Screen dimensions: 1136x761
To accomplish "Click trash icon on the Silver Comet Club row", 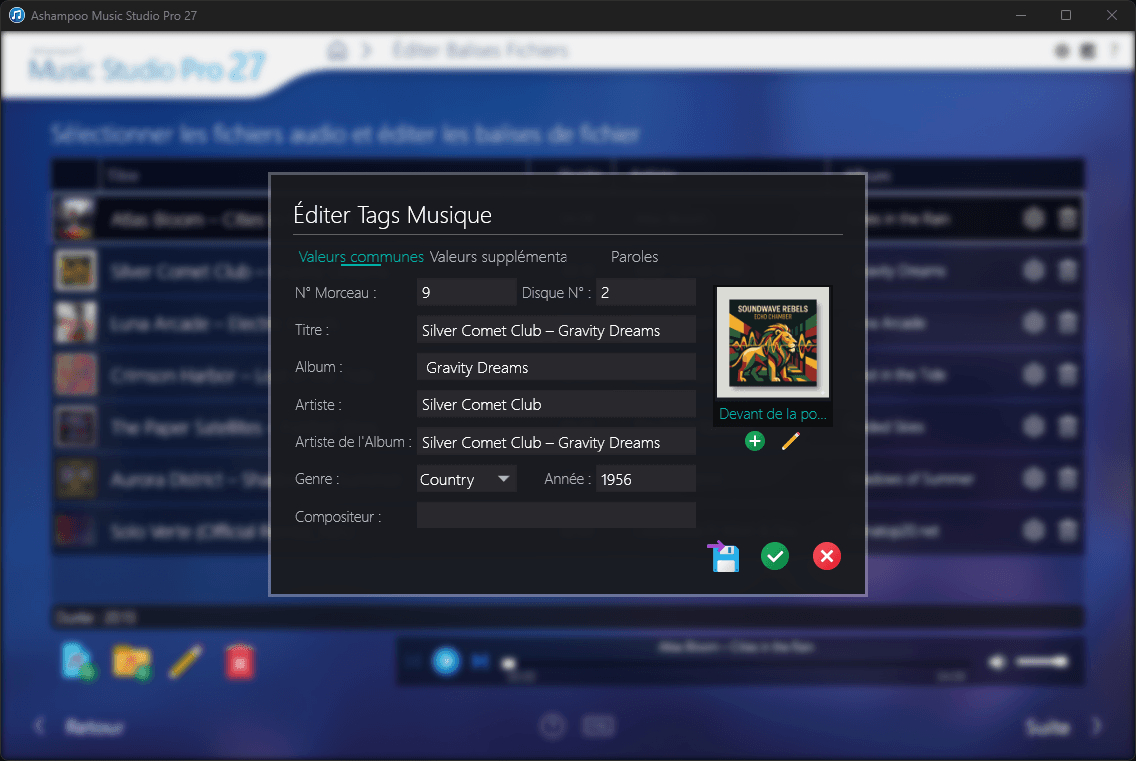I will click(1067, 270).
